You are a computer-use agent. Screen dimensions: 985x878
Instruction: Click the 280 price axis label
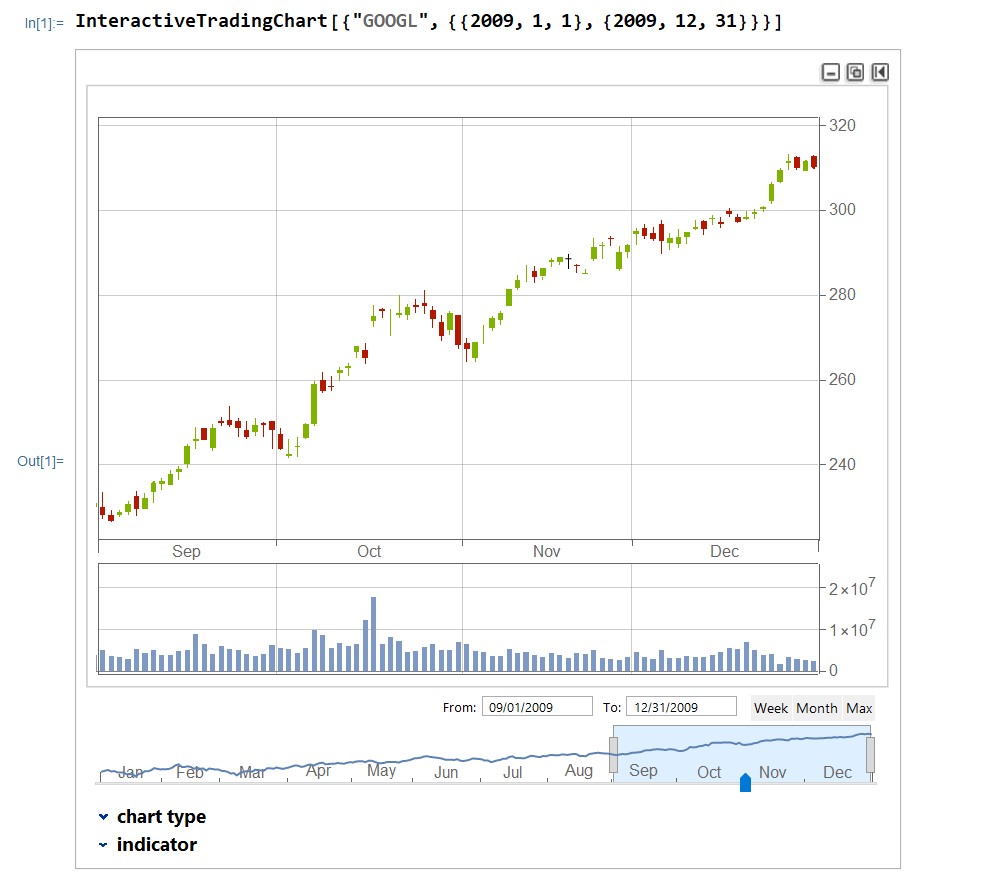coord(842,295)
